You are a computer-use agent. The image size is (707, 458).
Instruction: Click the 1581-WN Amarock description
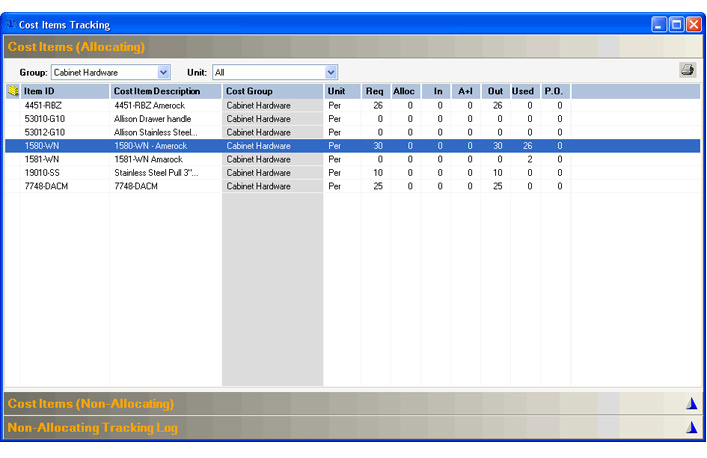tap(148, 160)
